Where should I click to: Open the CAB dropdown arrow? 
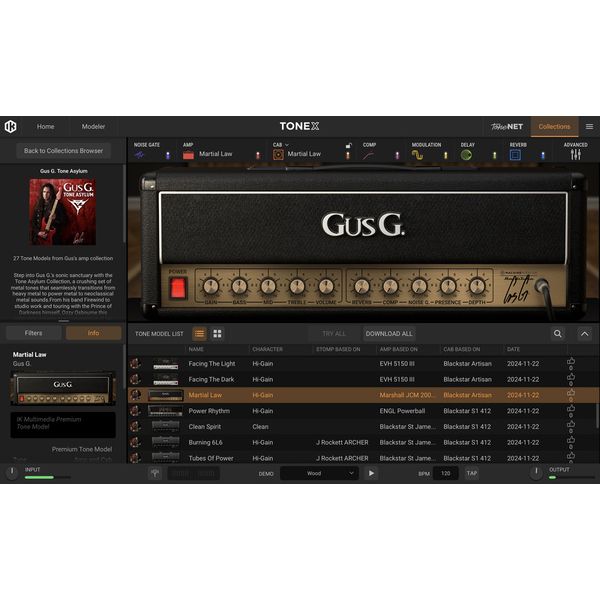click(x=287, y=145)
